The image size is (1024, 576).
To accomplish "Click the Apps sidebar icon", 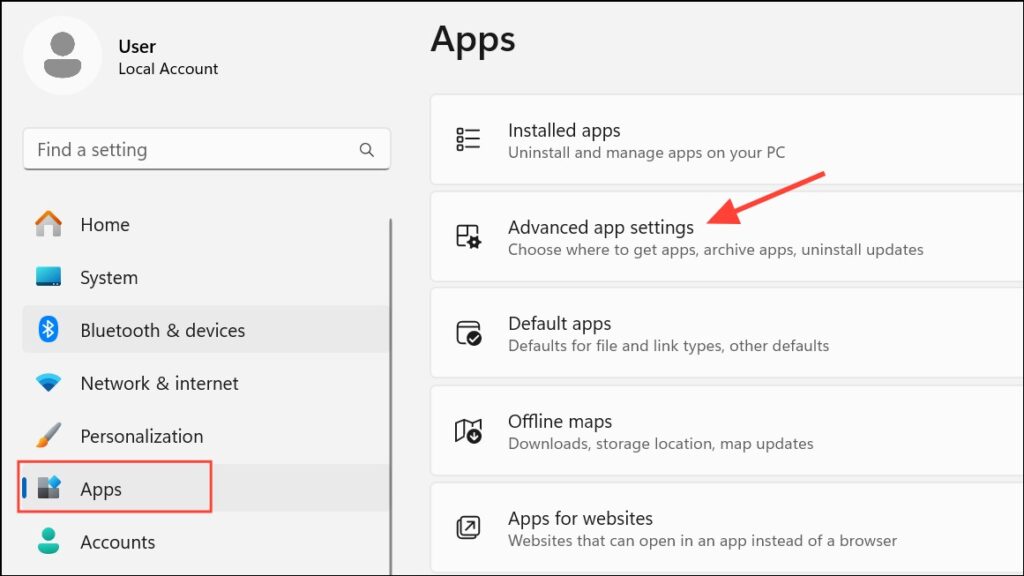I will point(48,488).
